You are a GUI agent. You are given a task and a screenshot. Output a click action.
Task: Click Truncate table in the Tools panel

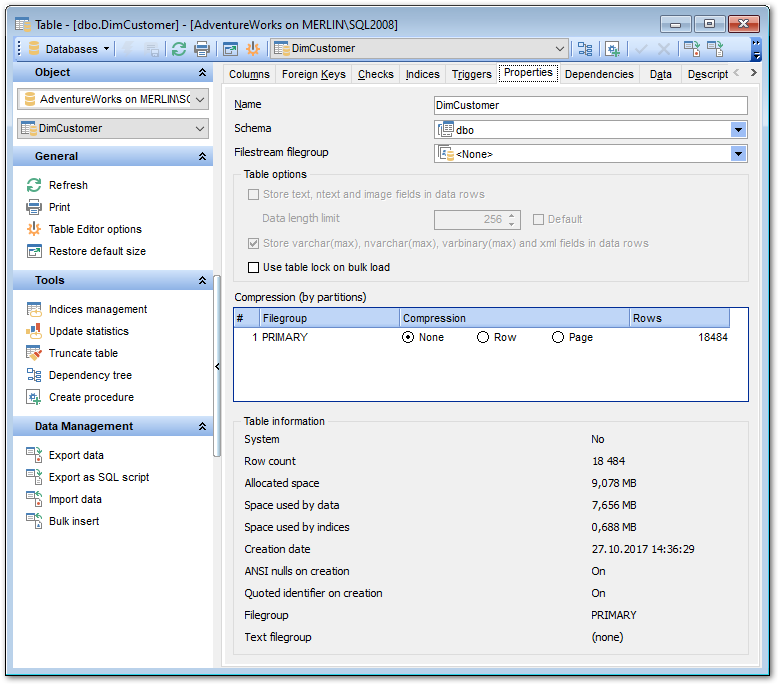click(x=83, y=353)
